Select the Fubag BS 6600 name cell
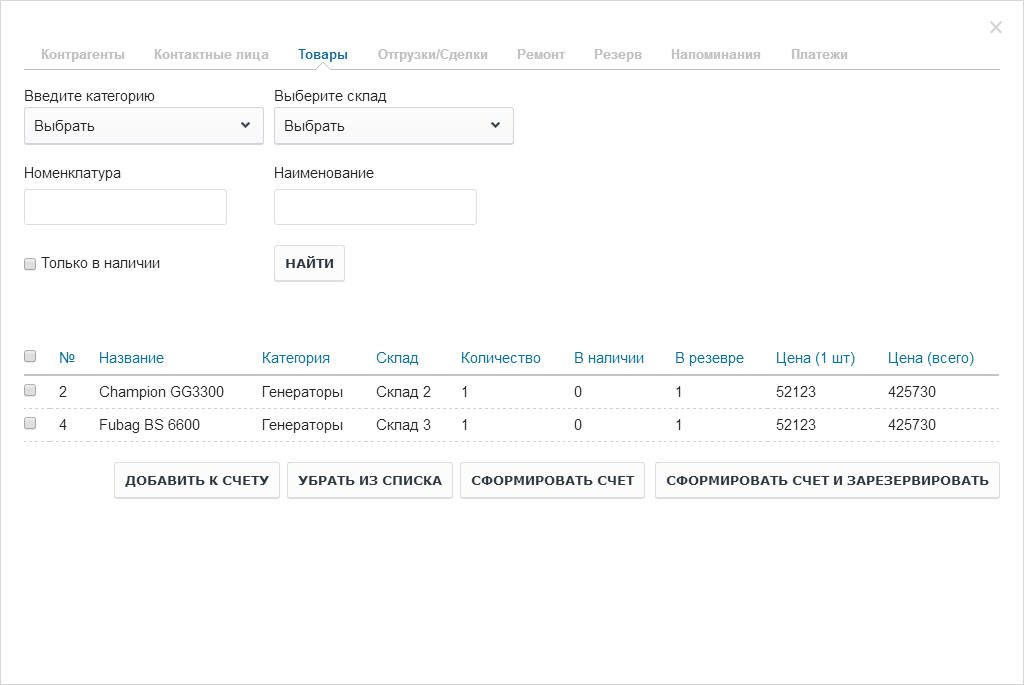This screenshot has width=1024, height=685. [150, 425]
